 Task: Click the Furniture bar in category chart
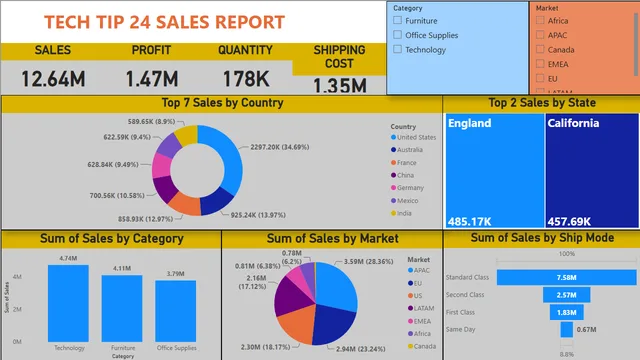pyautogui.click(x=122, y=309)
